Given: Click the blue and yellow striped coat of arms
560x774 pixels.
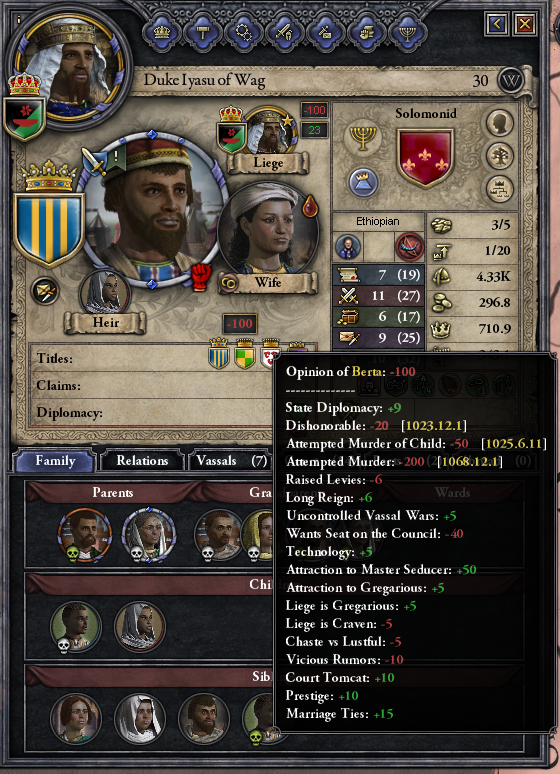Looking at the screenshot, I should click(x=48, y=229).
